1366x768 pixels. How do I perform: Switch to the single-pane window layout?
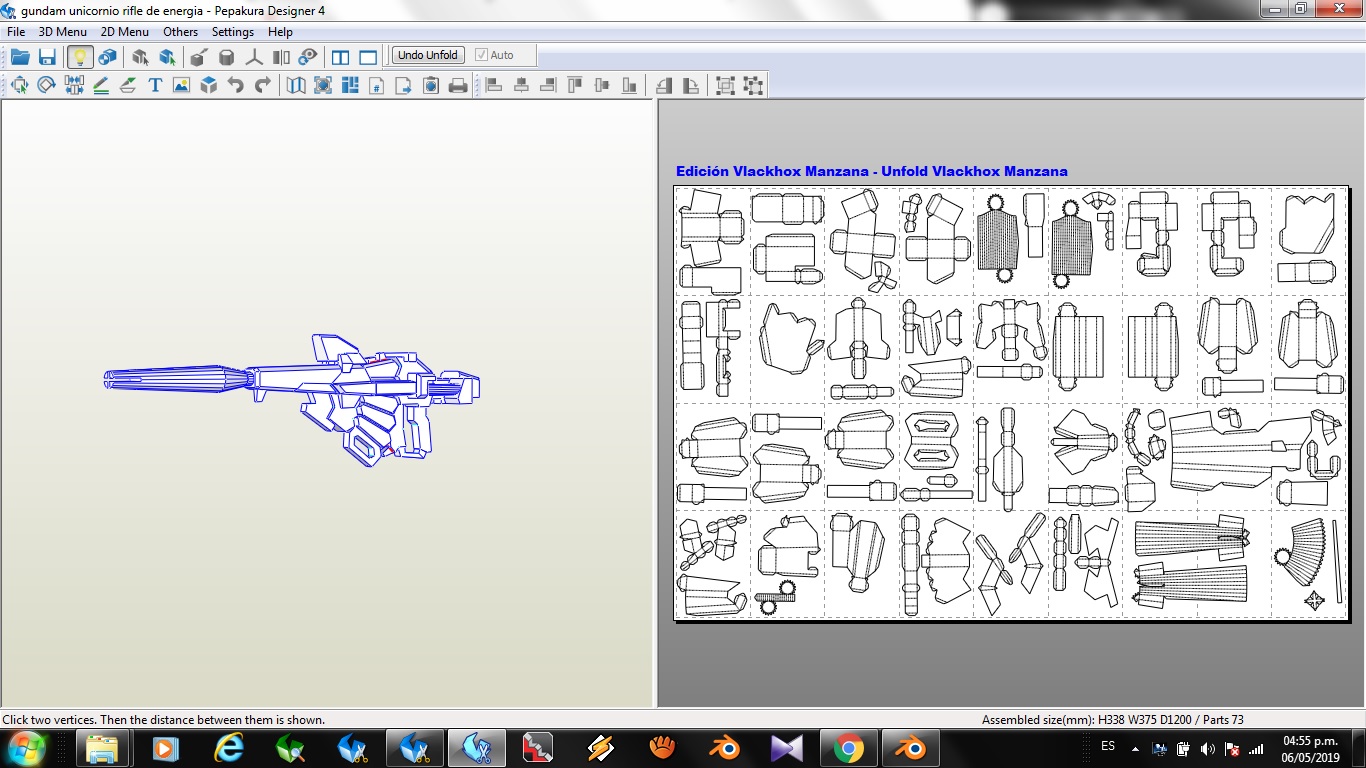coord(368,57)
